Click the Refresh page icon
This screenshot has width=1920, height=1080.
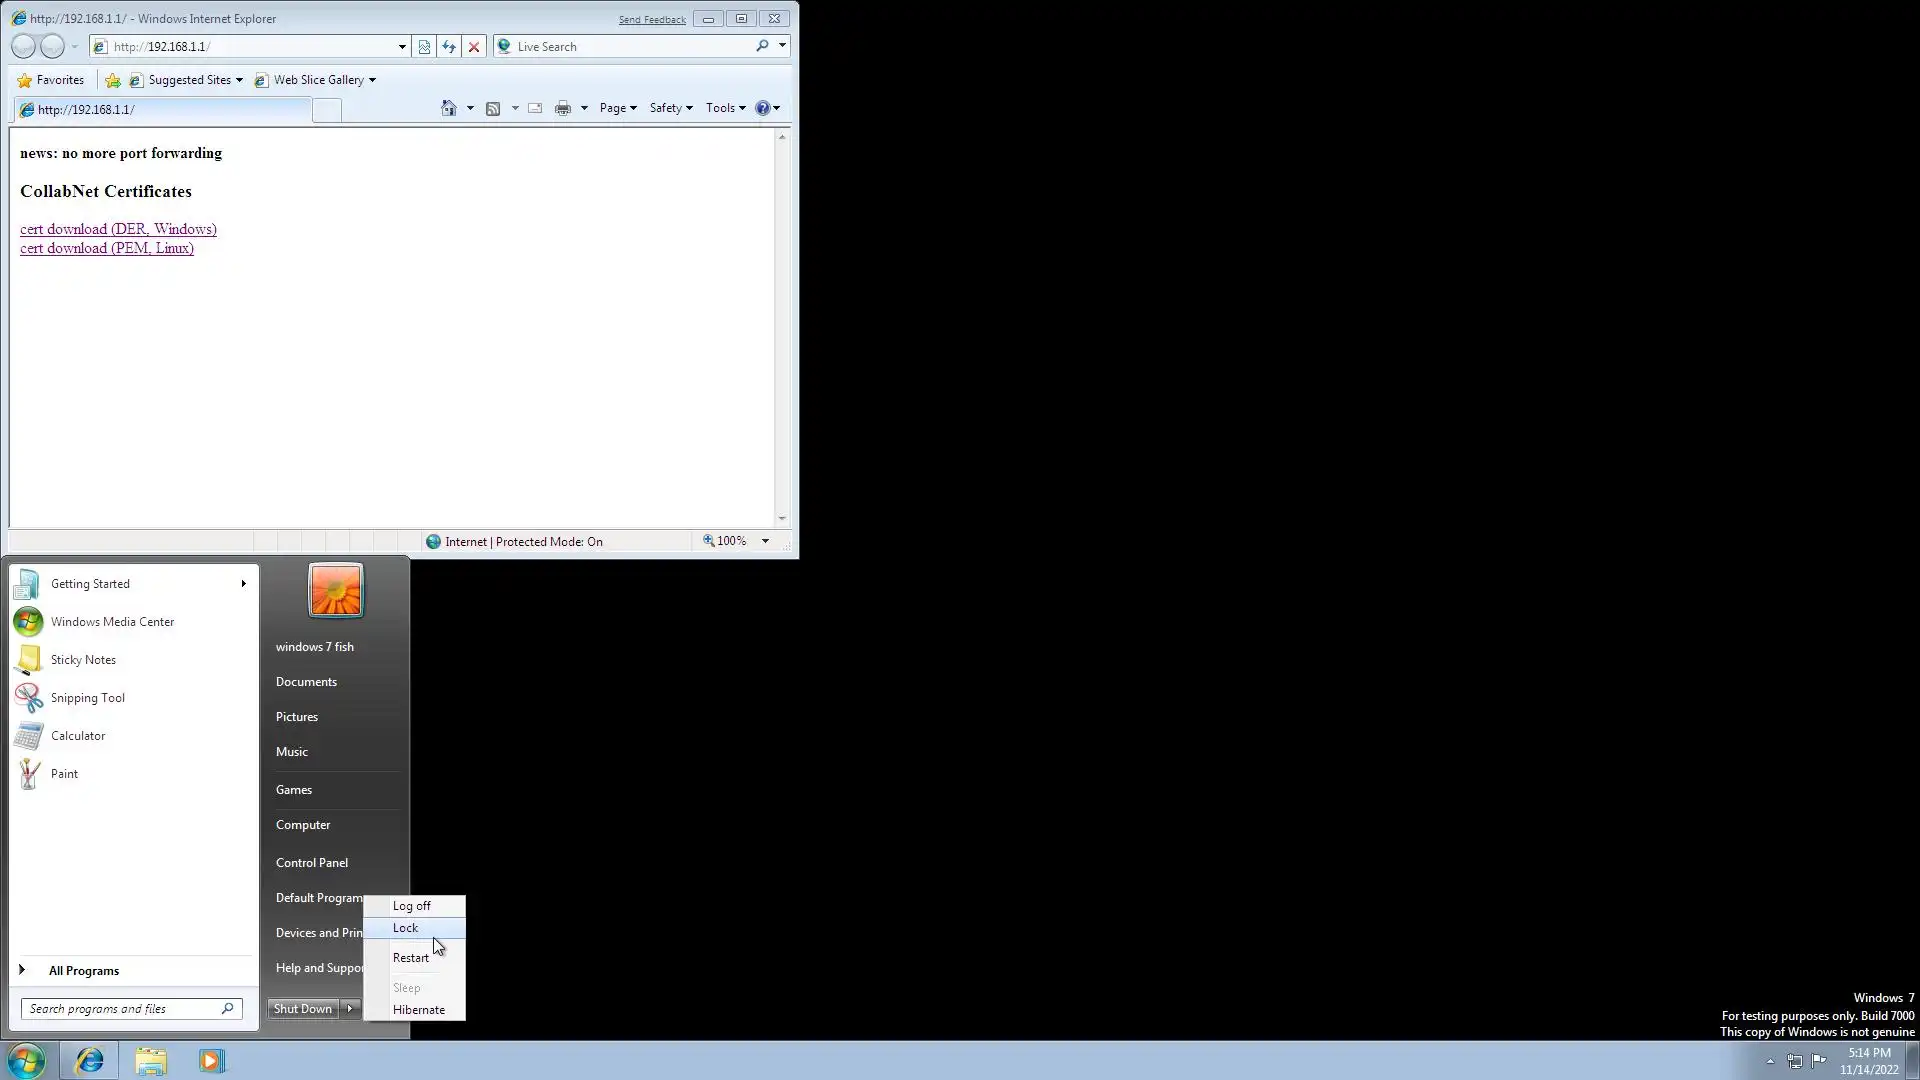[449, 46]
